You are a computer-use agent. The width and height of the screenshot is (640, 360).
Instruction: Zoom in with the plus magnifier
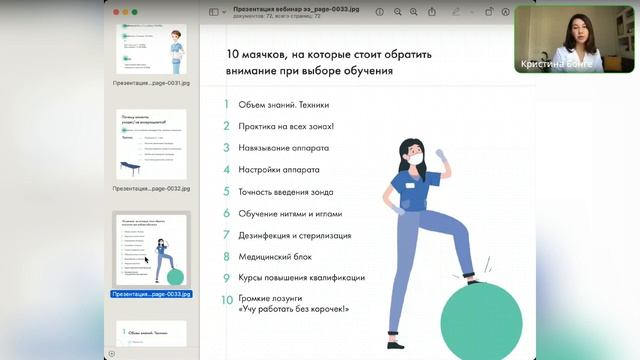414,12
